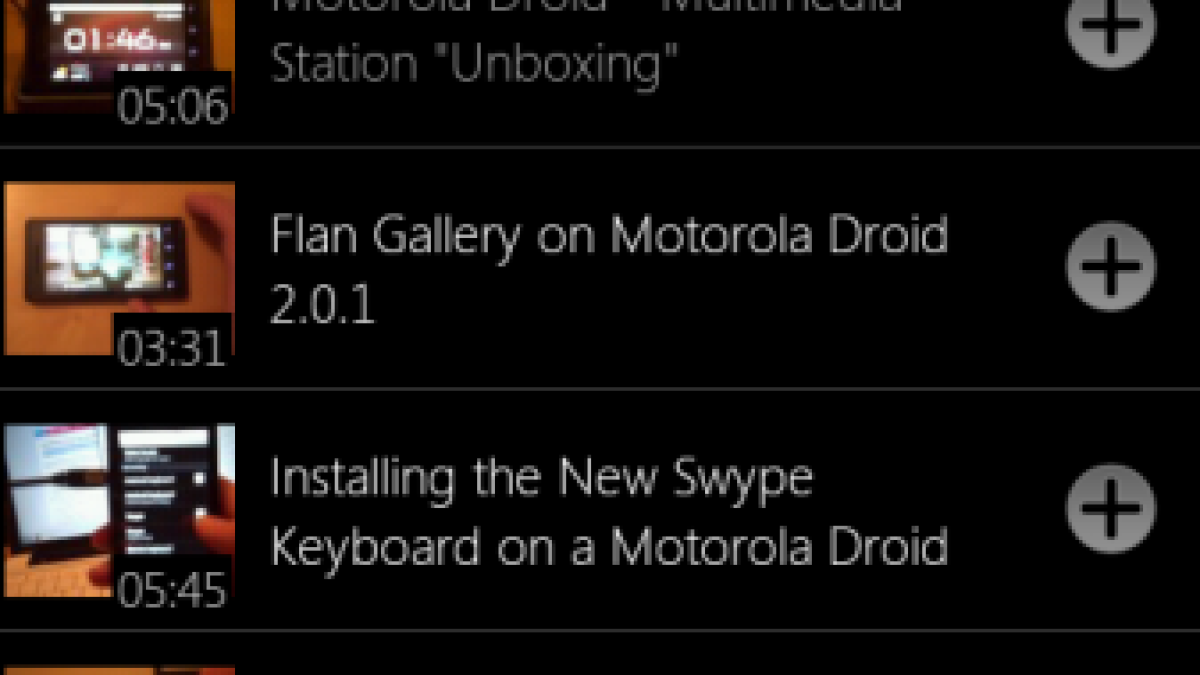Click the divider line above the Swype Keyboard row
Image resolution: width=1200 pixels, height=675 pixels.
coord(600,389)
